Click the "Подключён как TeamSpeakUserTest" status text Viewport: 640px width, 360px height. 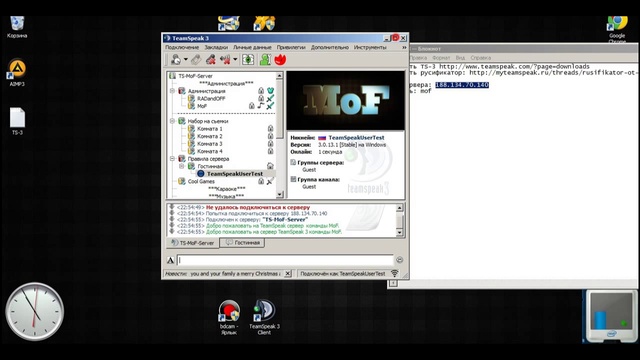[x=343, y=273]
